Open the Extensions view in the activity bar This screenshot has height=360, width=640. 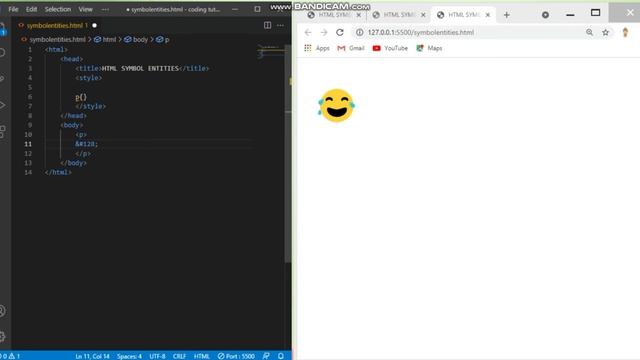(2, 131)
